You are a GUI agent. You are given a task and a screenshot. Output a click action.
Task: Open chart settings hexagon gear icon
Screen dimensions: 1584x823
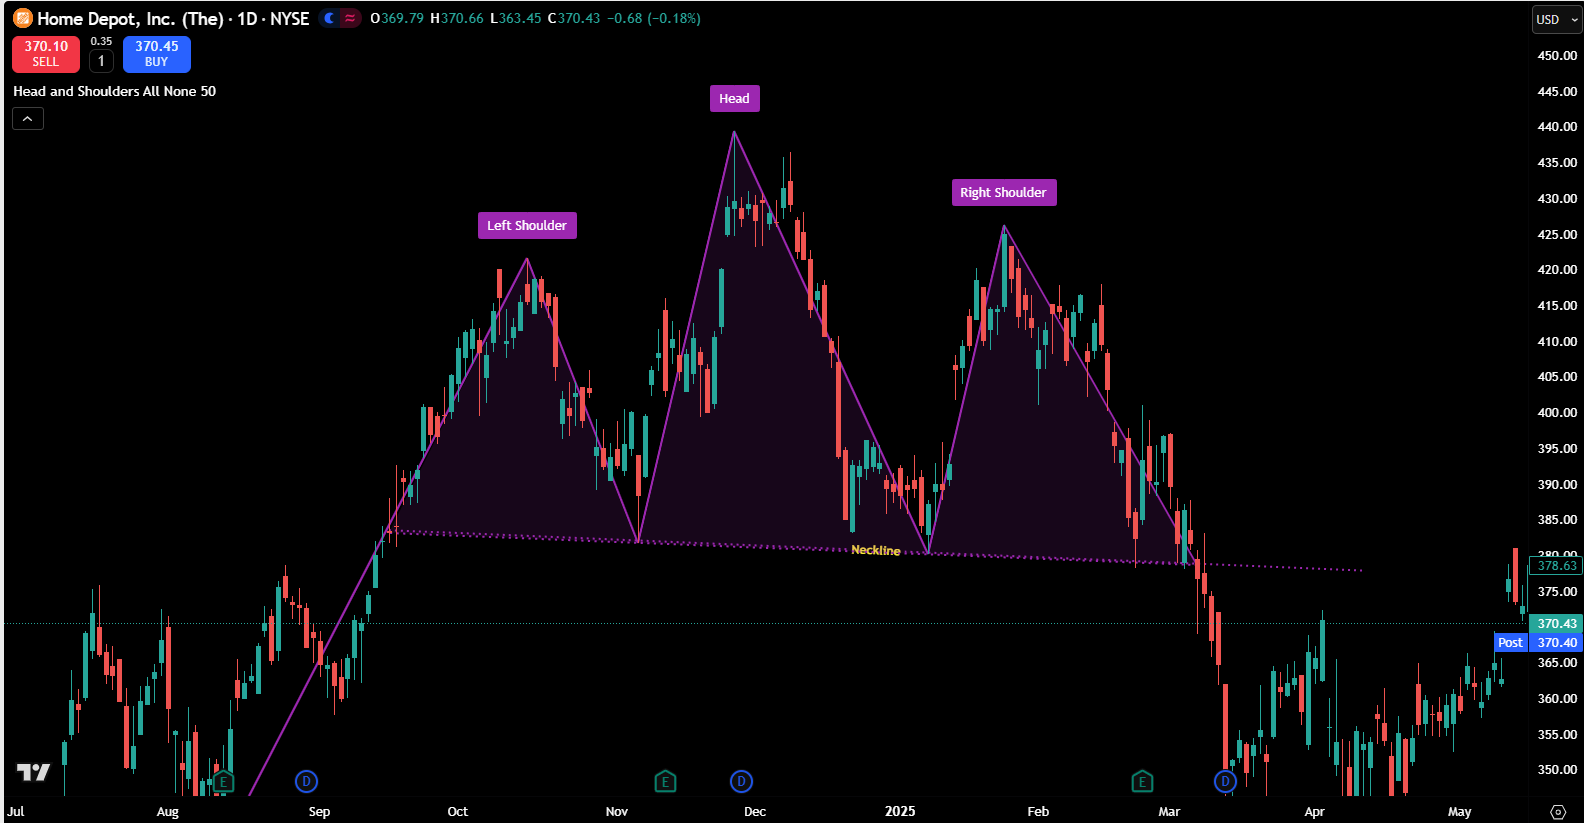coord(1557,811)
